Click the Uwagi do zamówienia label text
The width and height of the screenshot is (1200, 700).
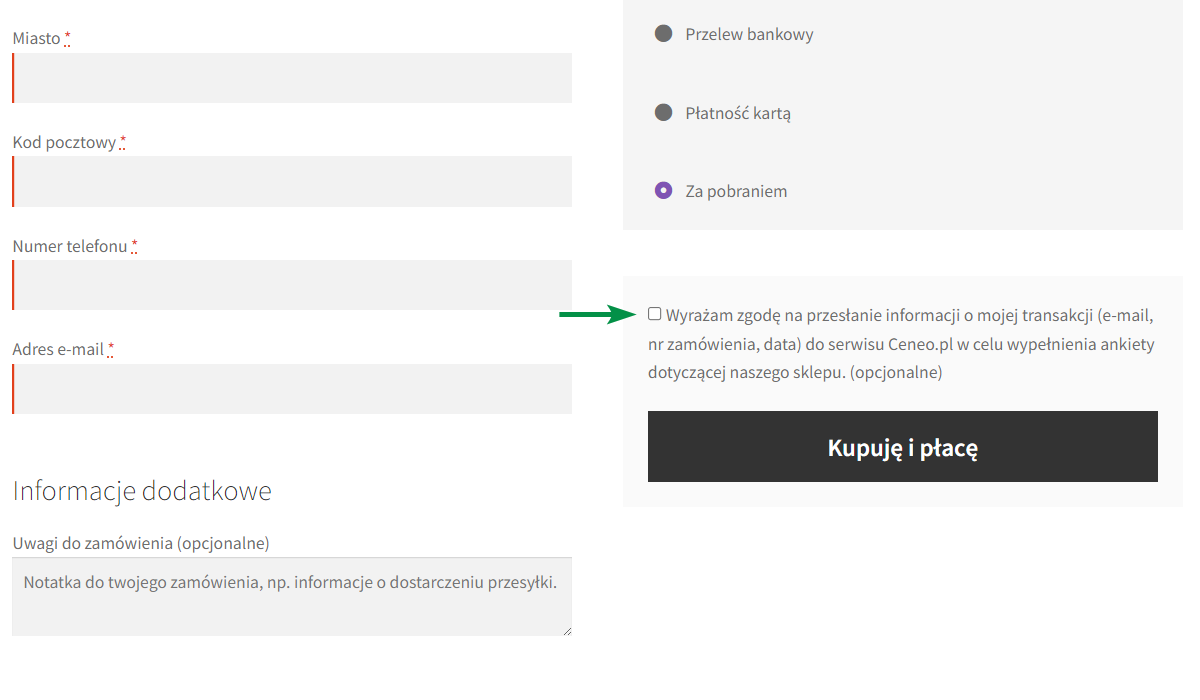click(141, 543)
